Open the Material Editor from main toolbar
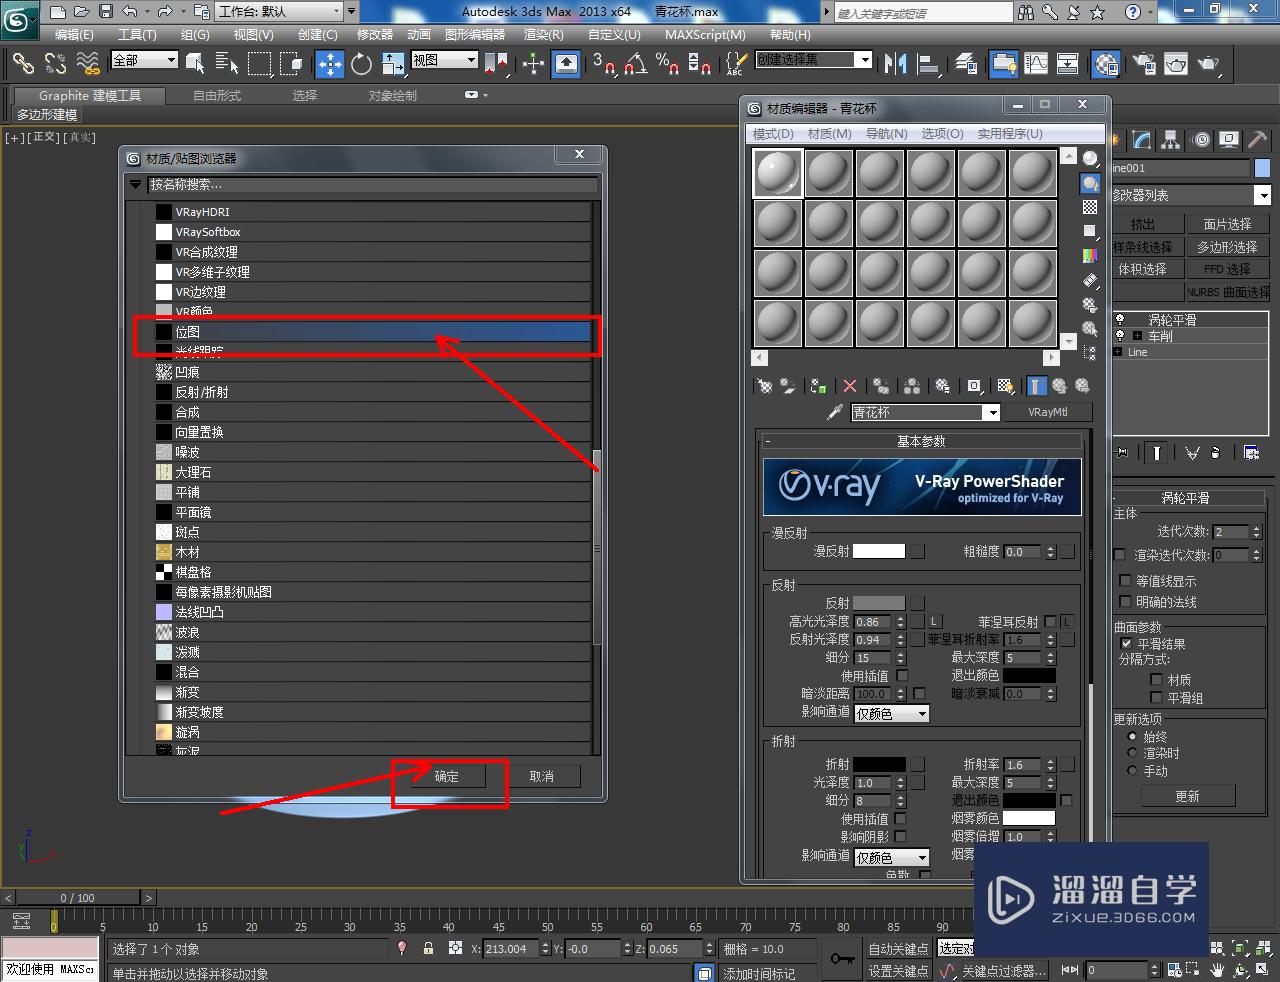This screenshot has width=1280, height=982. coord(1106,64)
